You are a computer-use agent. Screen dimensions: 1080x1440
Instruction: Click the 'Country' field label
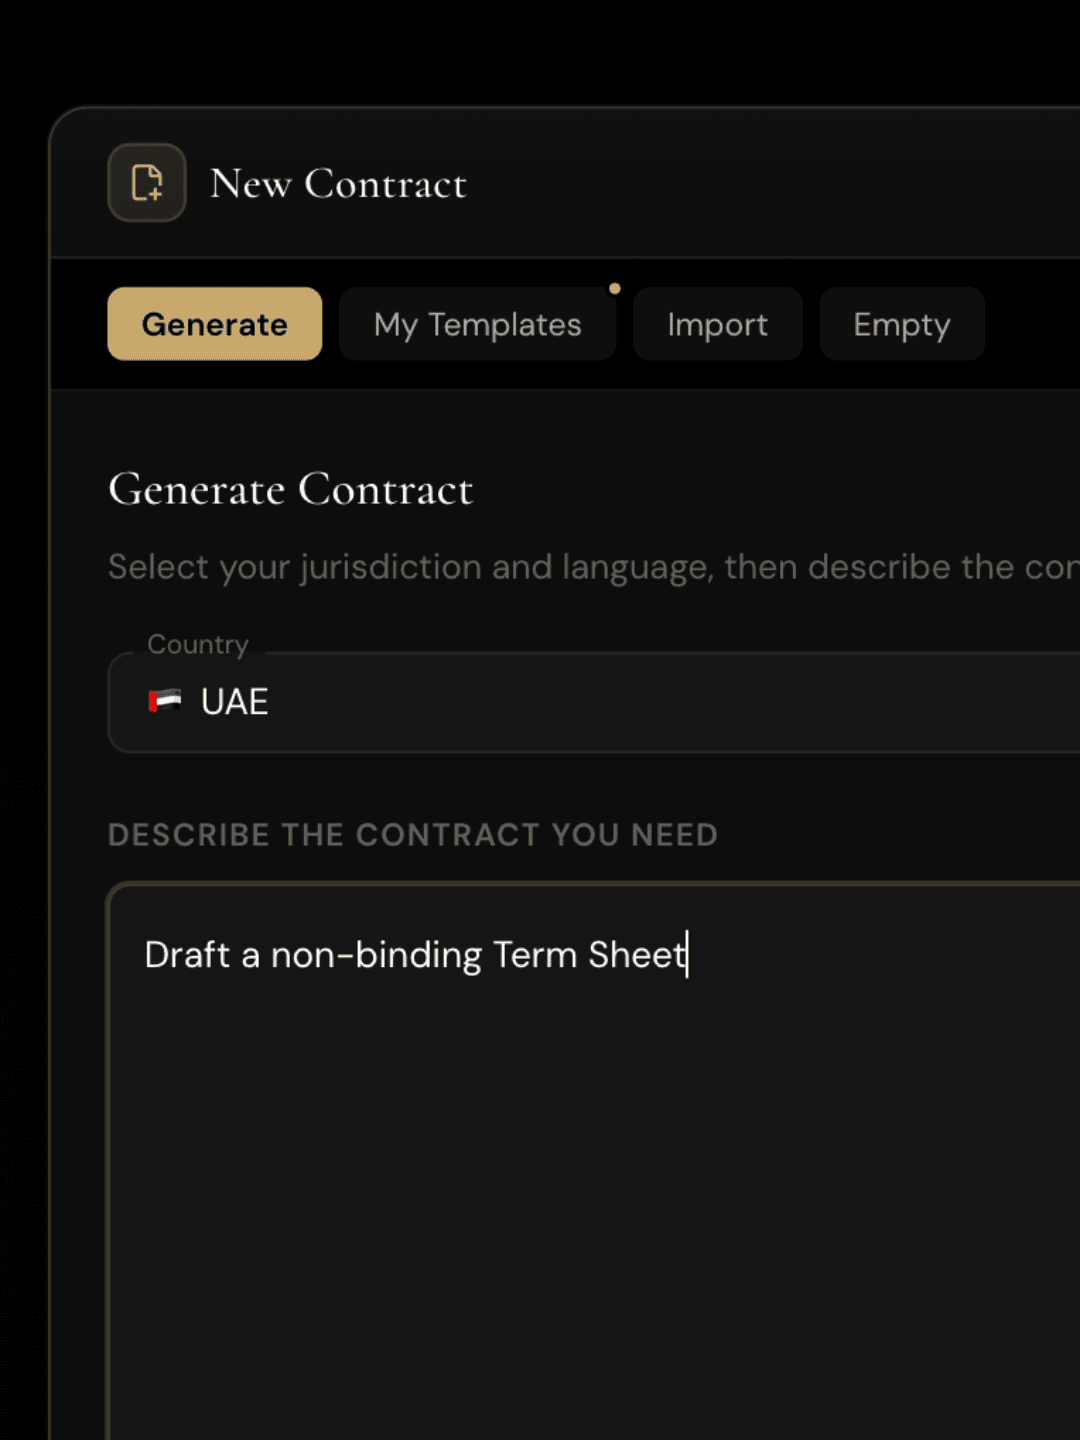tap(198, 644)
